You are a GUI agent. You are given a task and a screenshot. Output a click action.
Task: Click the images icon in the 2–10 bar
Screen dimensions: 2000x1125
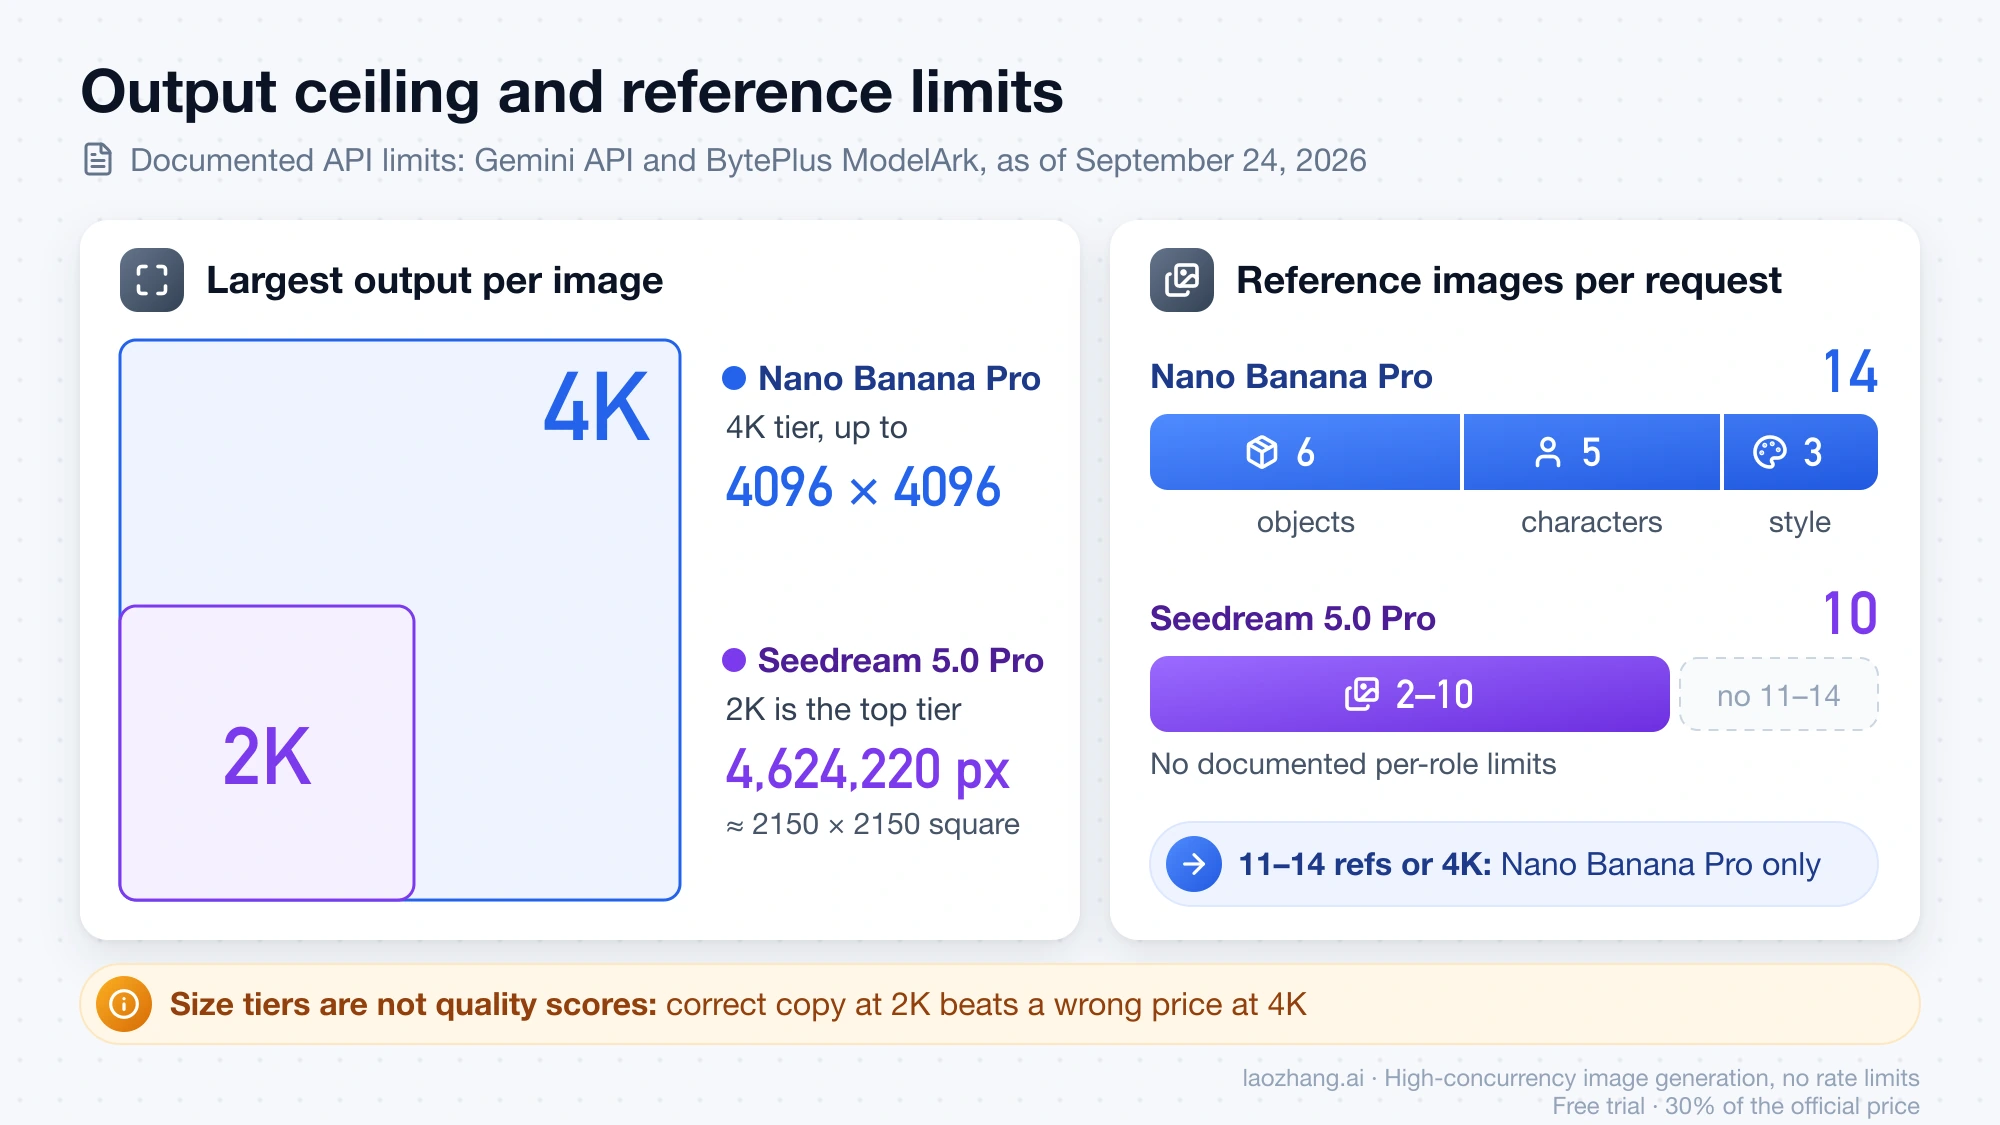pyautogui.click(x=1362, y=694)
